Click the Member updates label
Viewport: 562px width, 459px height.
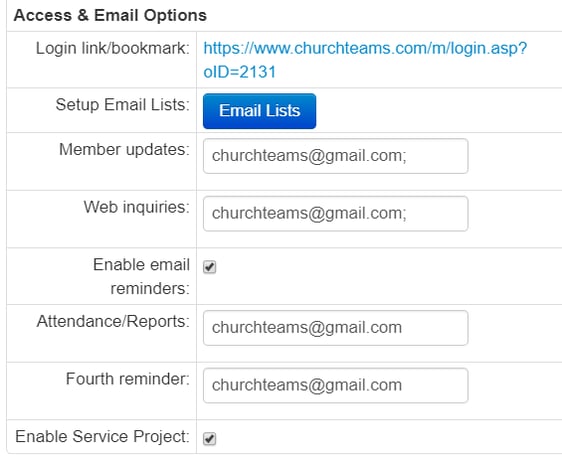pos(124,149)
